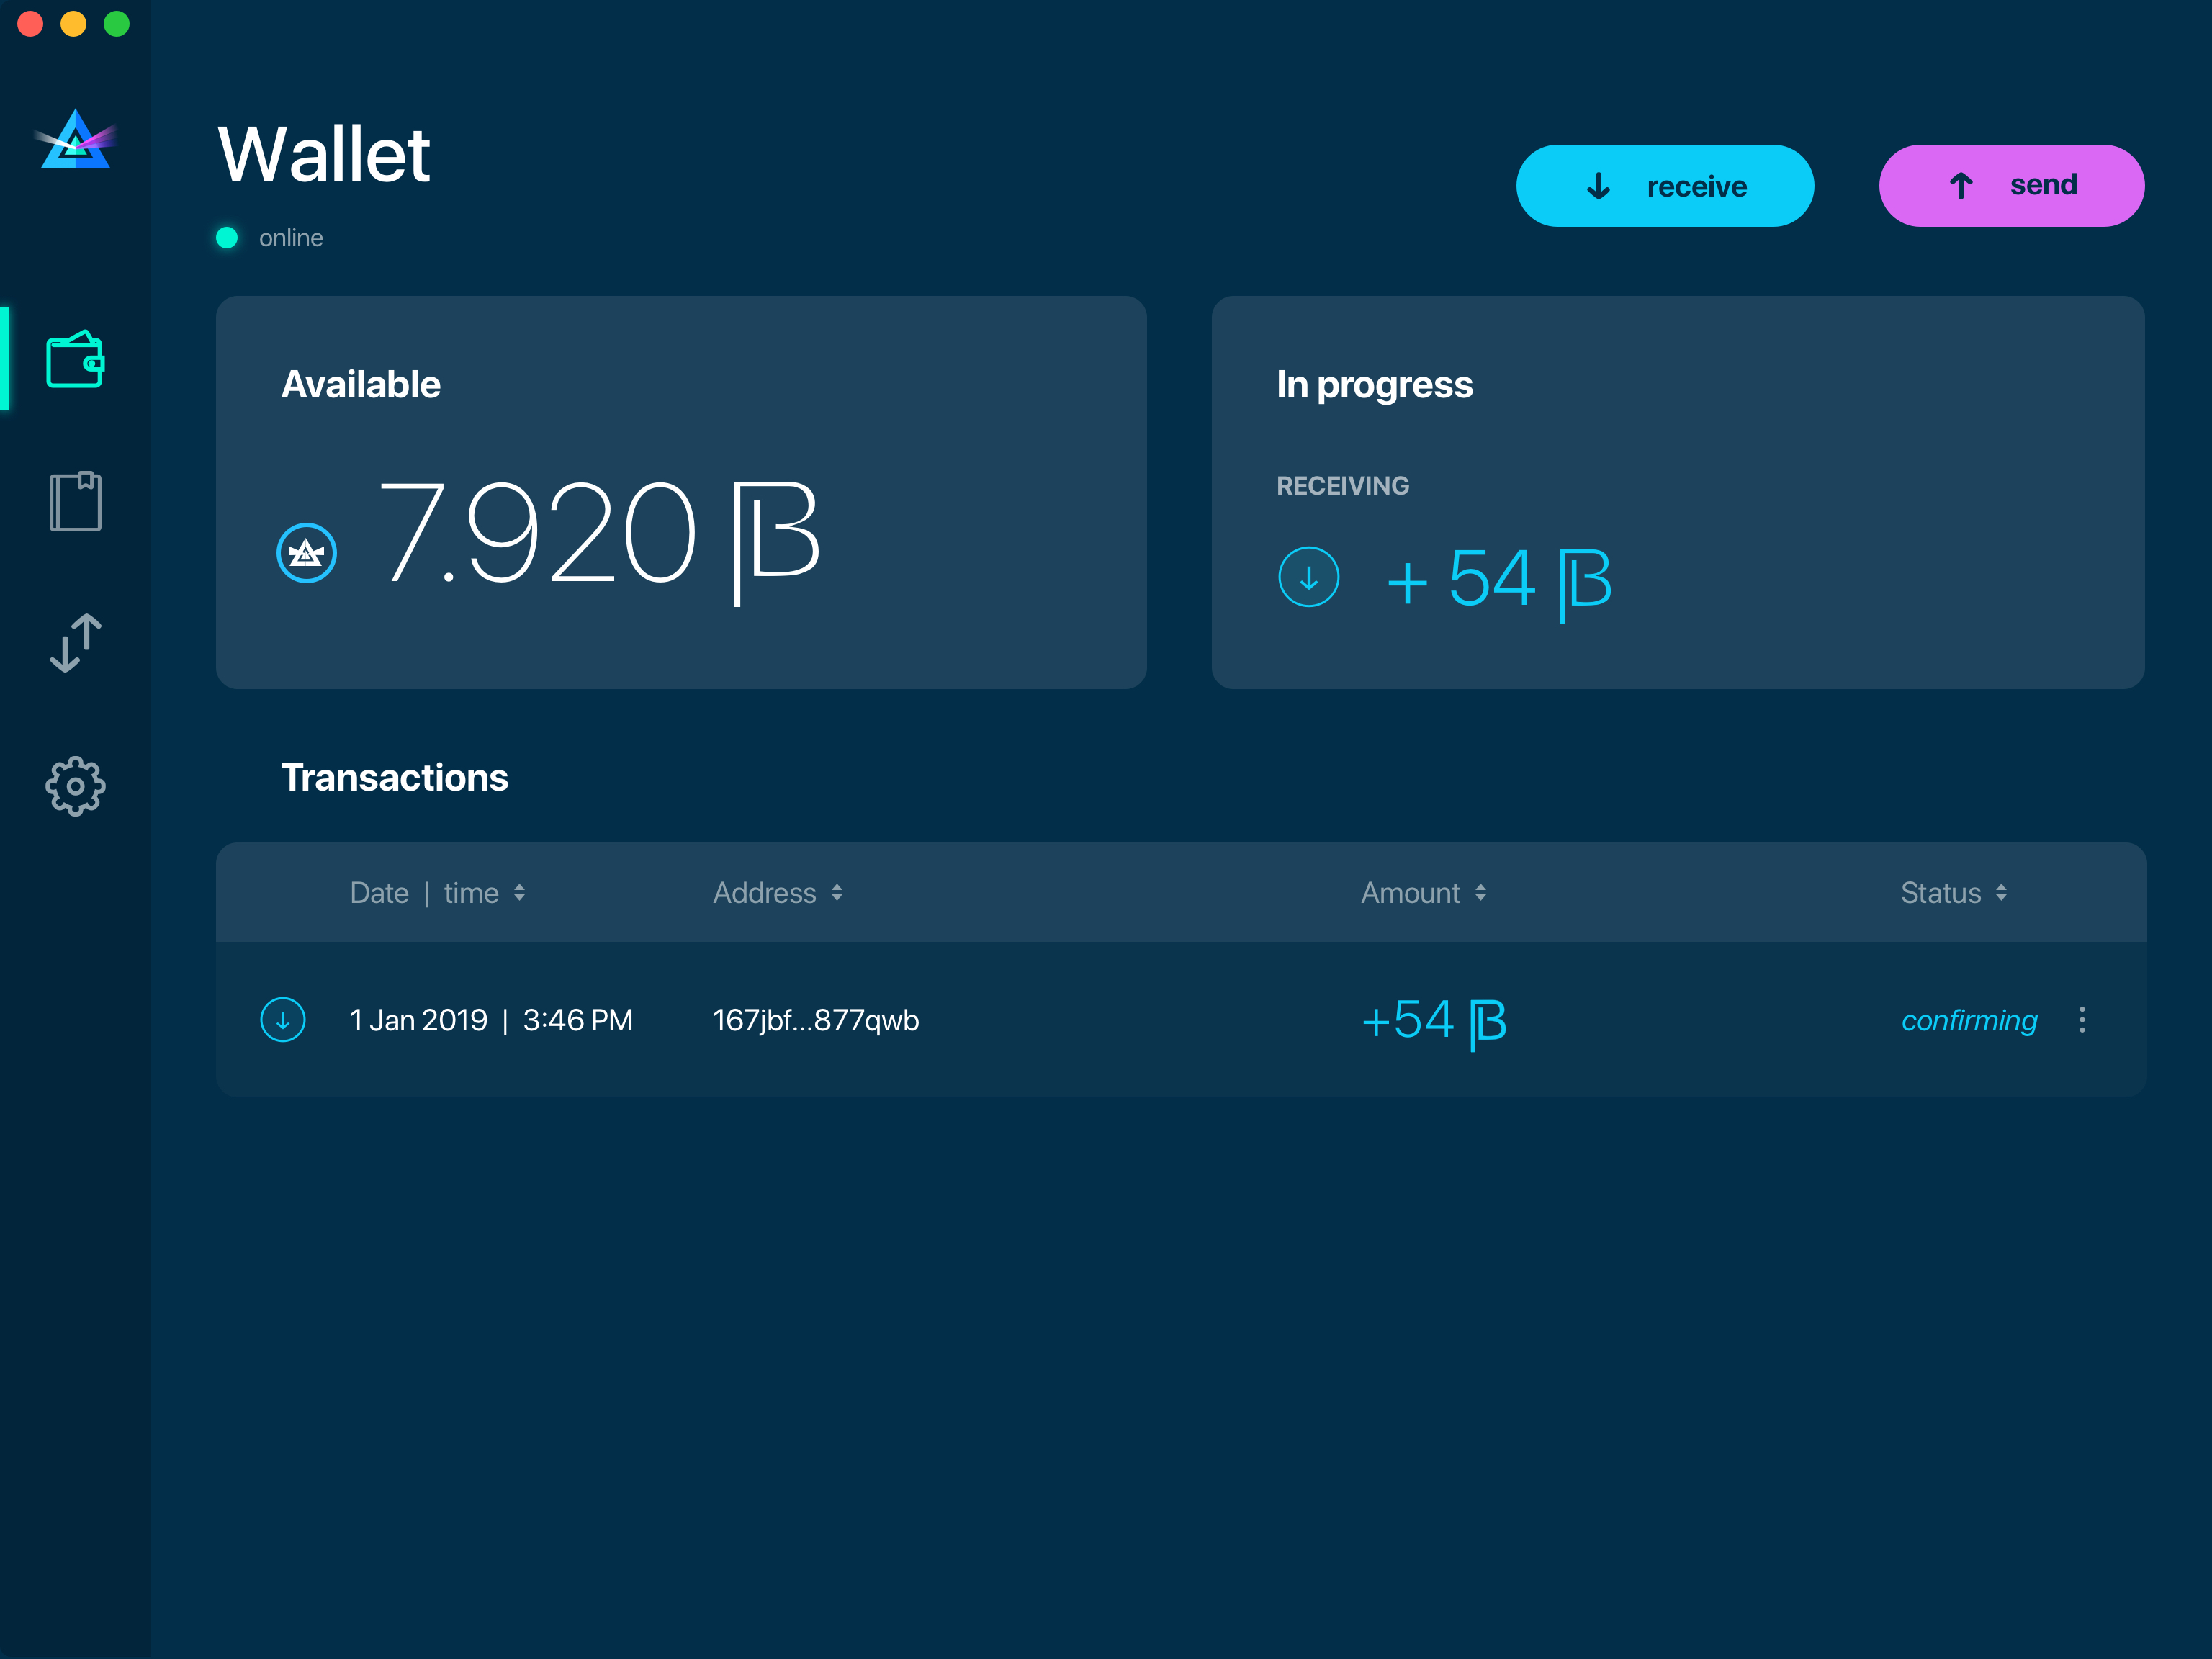Click the Beam coin icon beside balance
Viewport: 2212px width, 1659px height.
(x=306, y=553)
